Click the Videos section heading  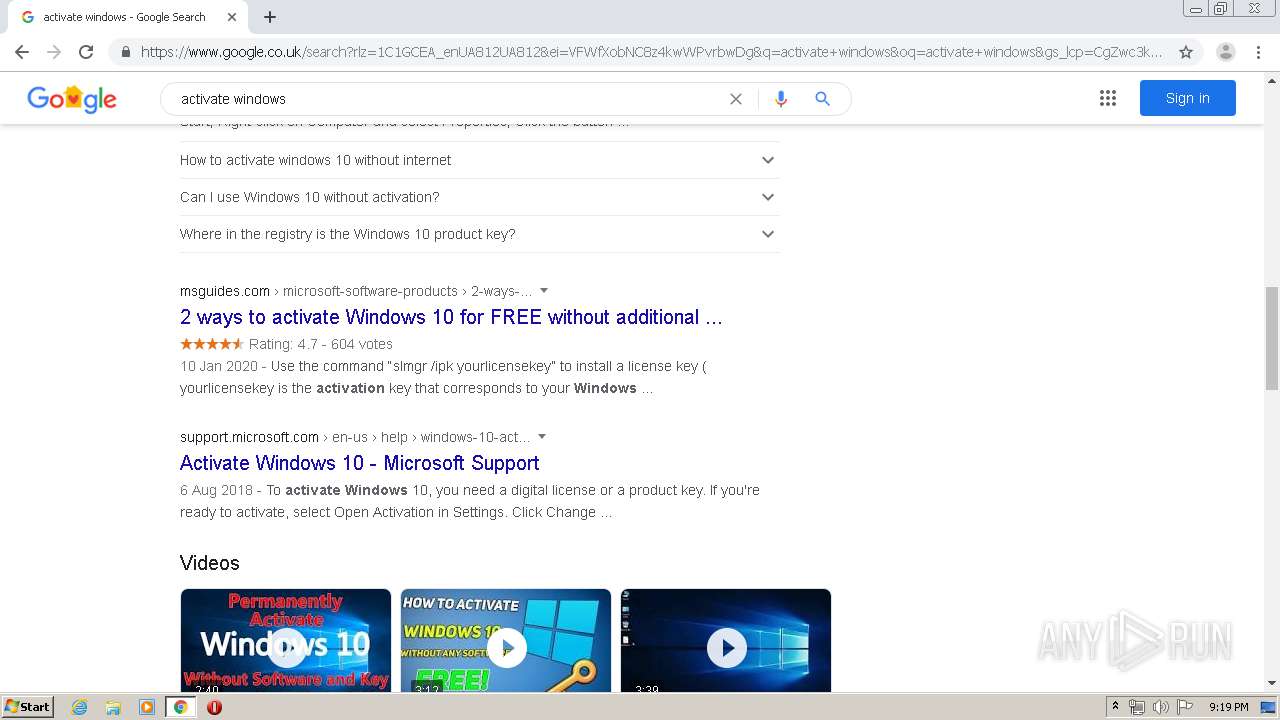tap(210, 563)
